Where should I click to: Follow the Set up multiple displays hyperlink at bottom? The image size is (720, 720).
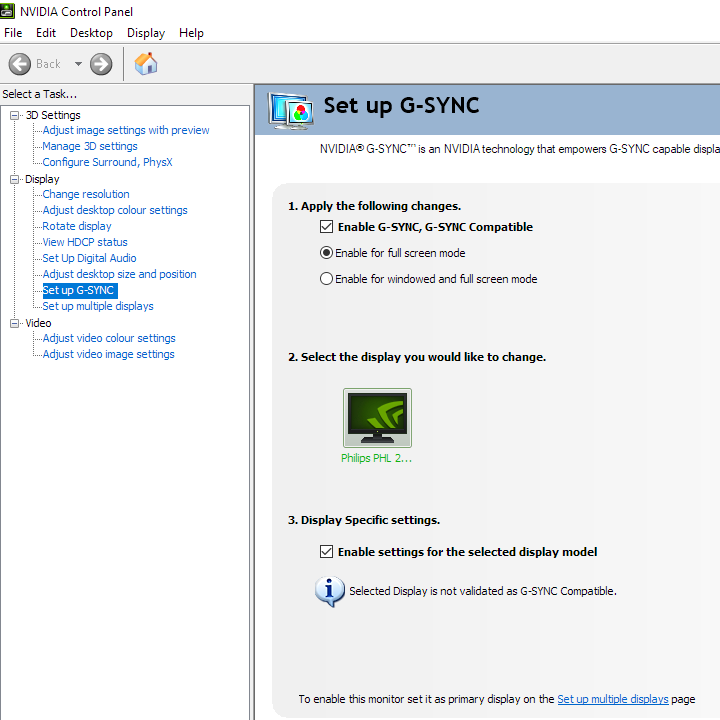point(613,699)
